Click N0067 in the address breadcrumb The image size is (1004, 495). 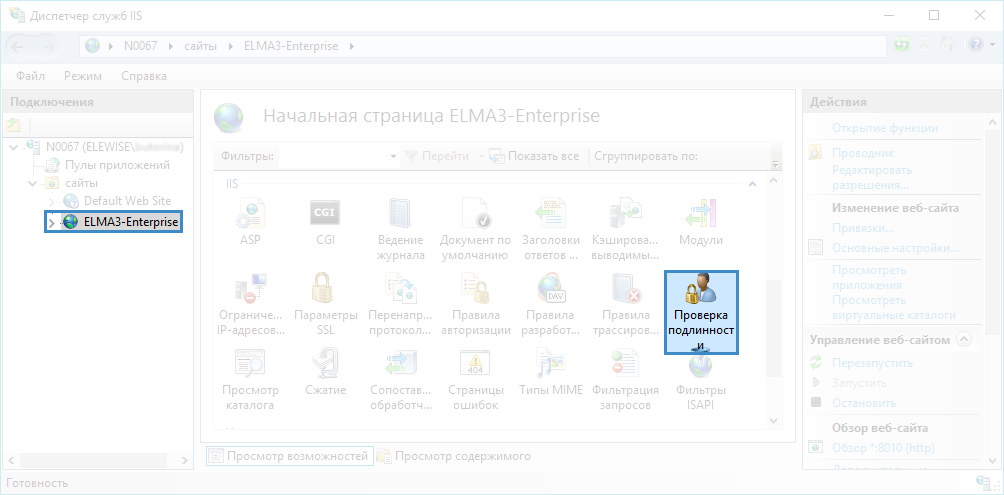[x=142, y=46]
